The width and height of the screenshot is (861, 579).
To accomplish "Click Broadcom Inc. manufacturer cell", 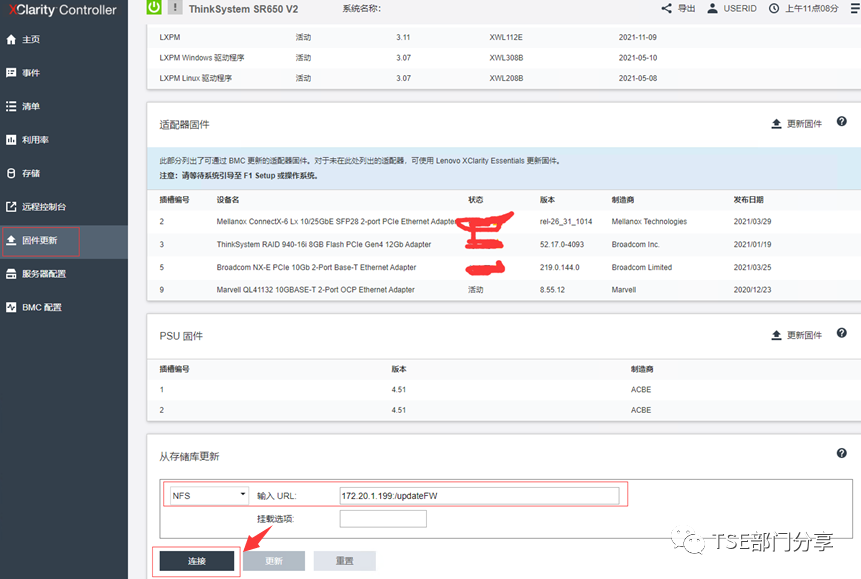I will (635, 244).
